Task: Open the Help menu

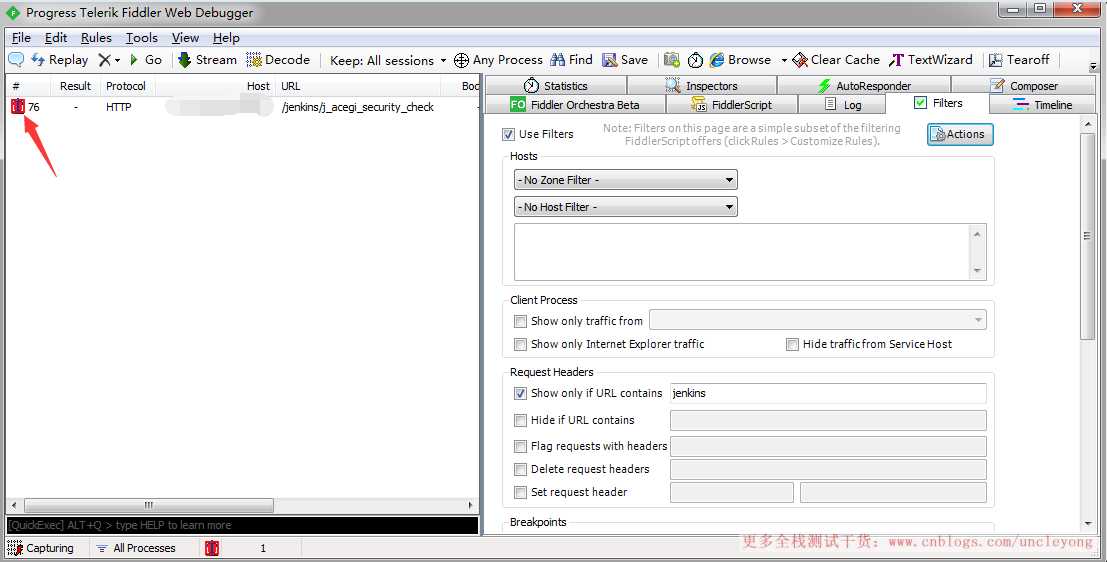Action: click(226, 38)
